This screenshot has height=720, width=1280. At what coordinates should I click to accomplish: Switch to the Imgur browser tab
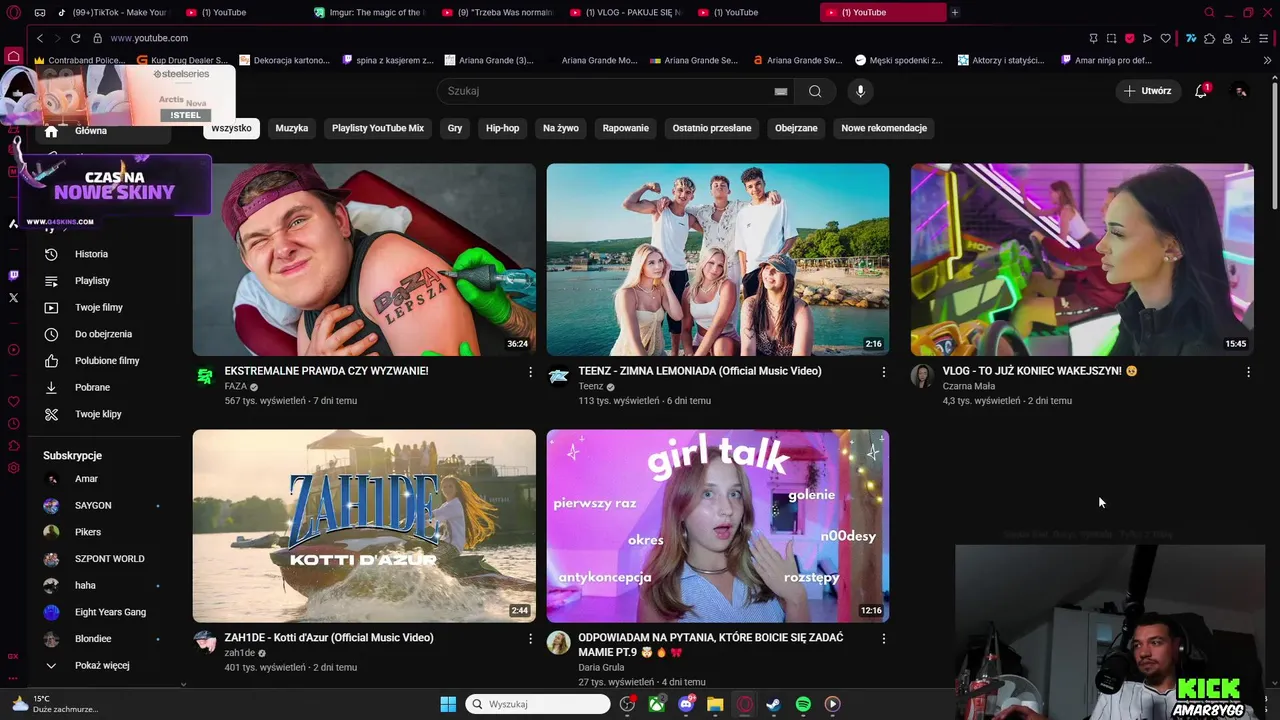370,12
